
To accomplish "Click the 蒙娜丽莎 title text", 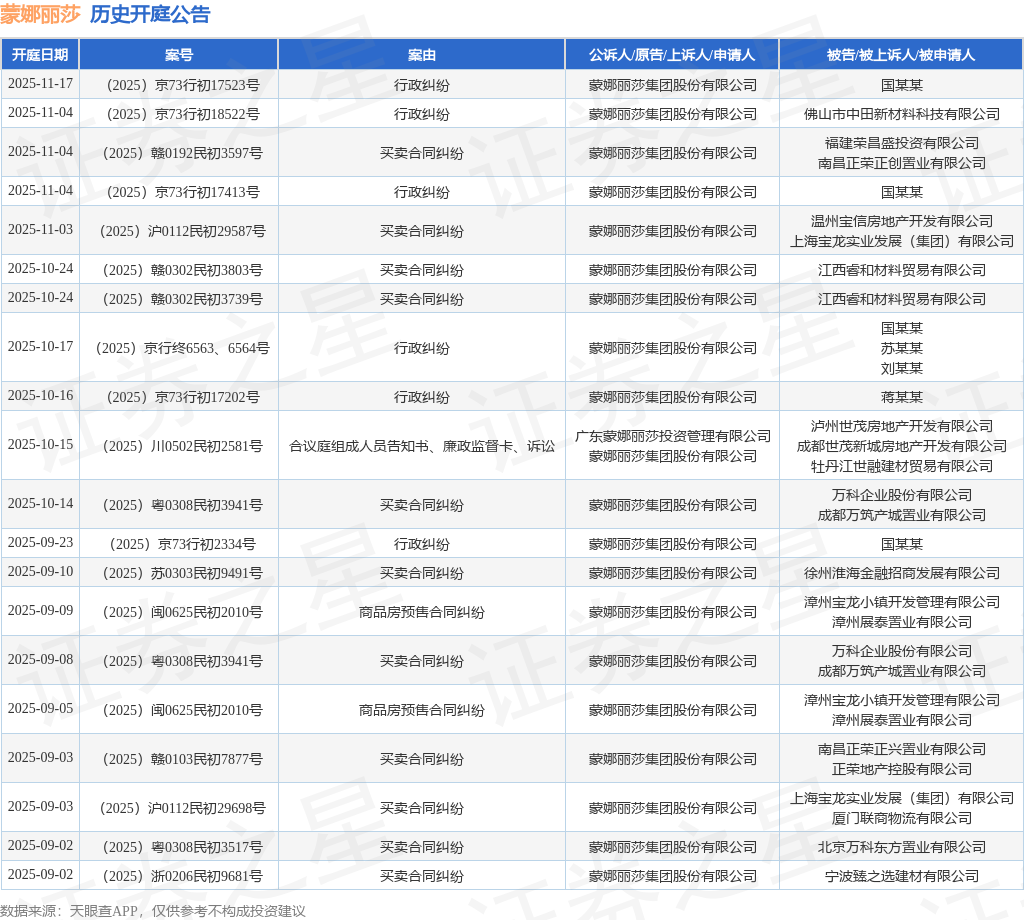I will (x=40, y=14).
